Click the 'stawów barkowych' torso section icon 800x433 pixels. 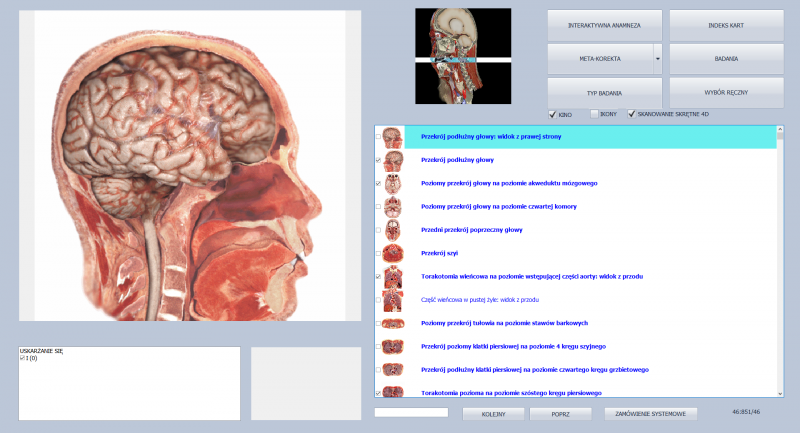[x=393, y=323]
